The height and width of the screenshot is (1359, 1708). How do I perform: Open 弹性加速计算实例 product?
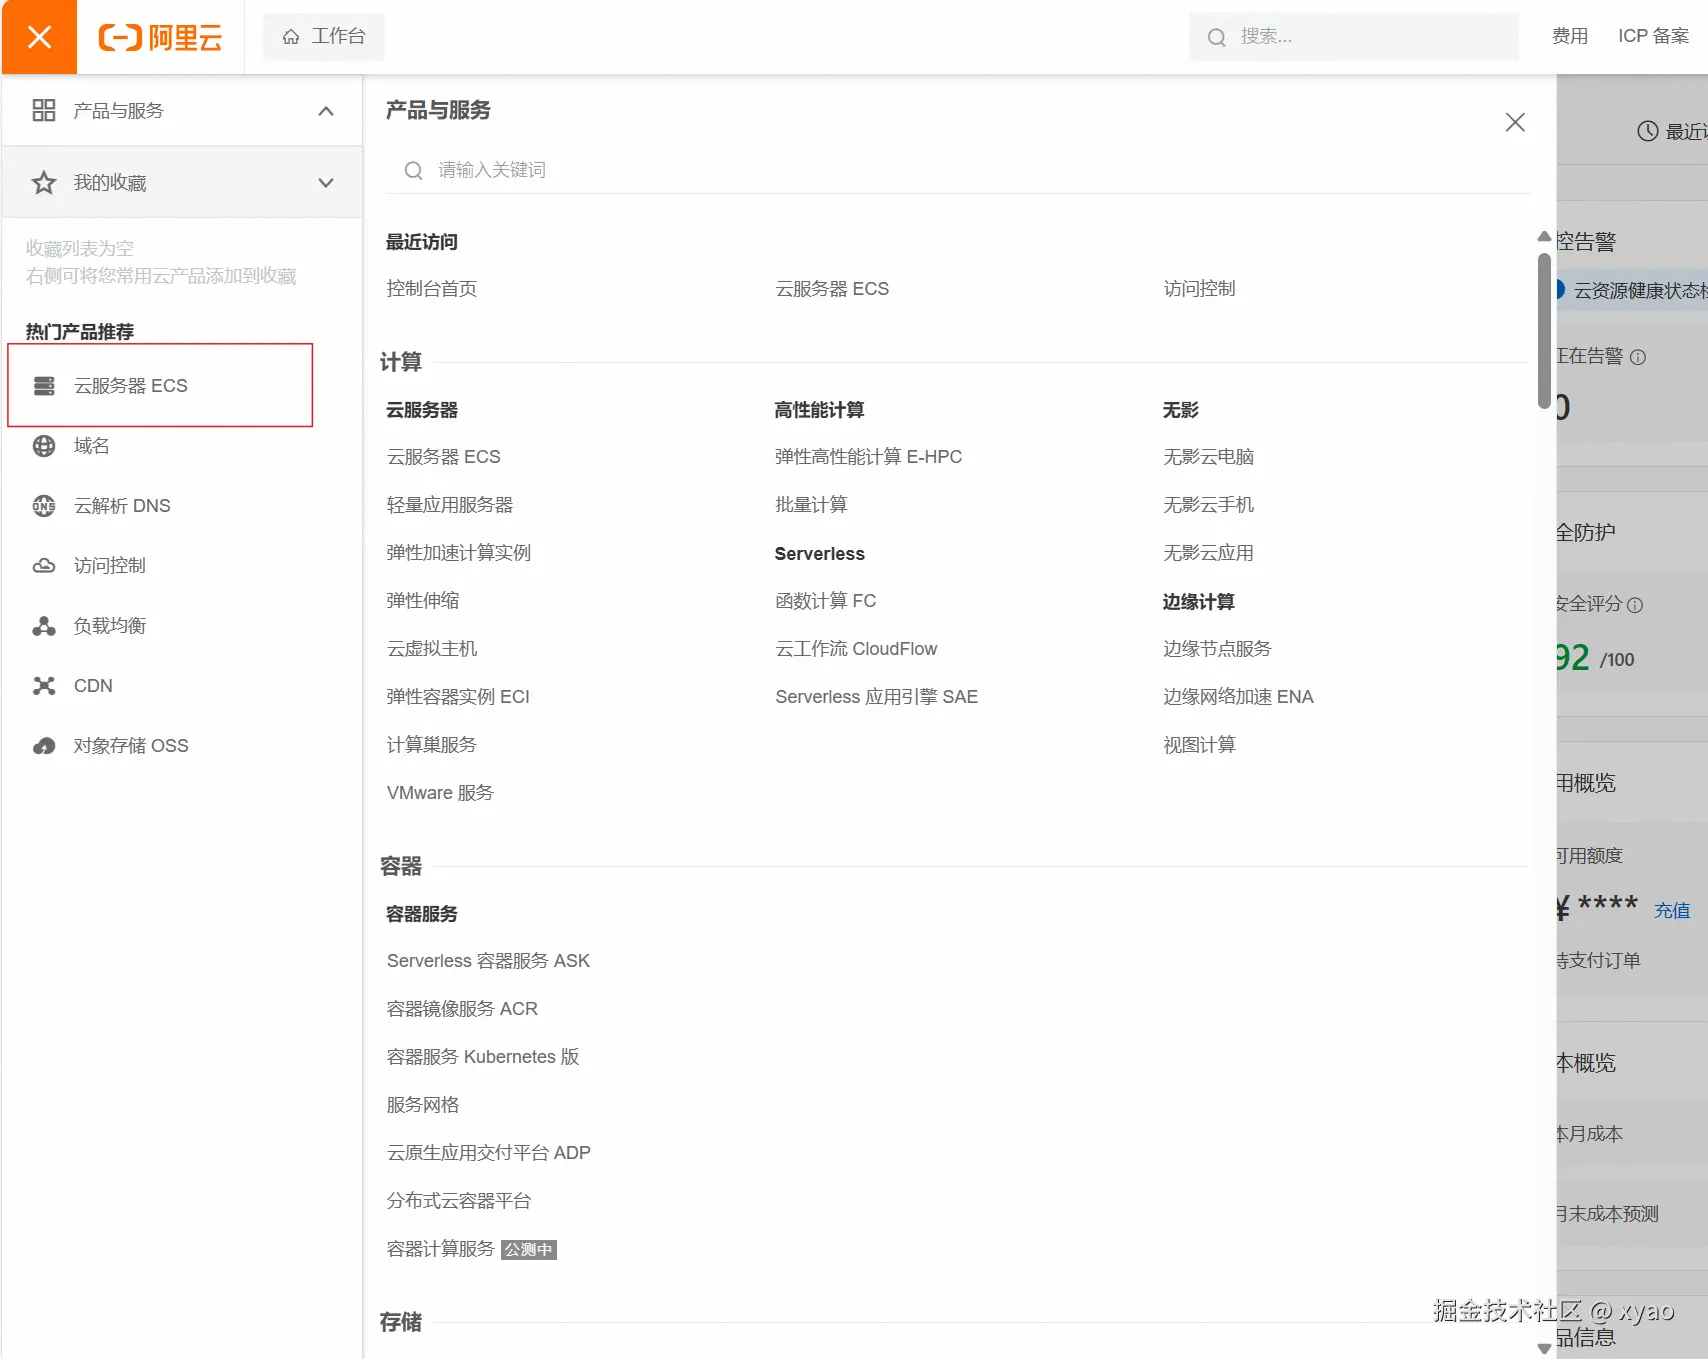point(459,553)
